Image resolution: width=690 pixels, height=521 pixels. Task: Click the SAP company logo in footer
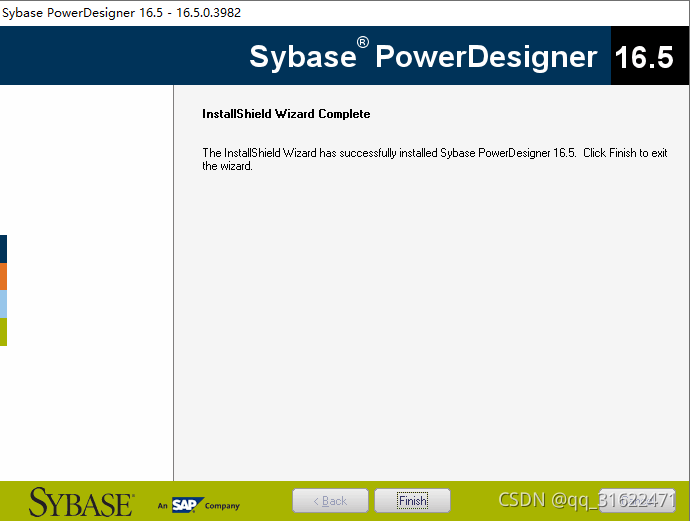click(188, 505)
